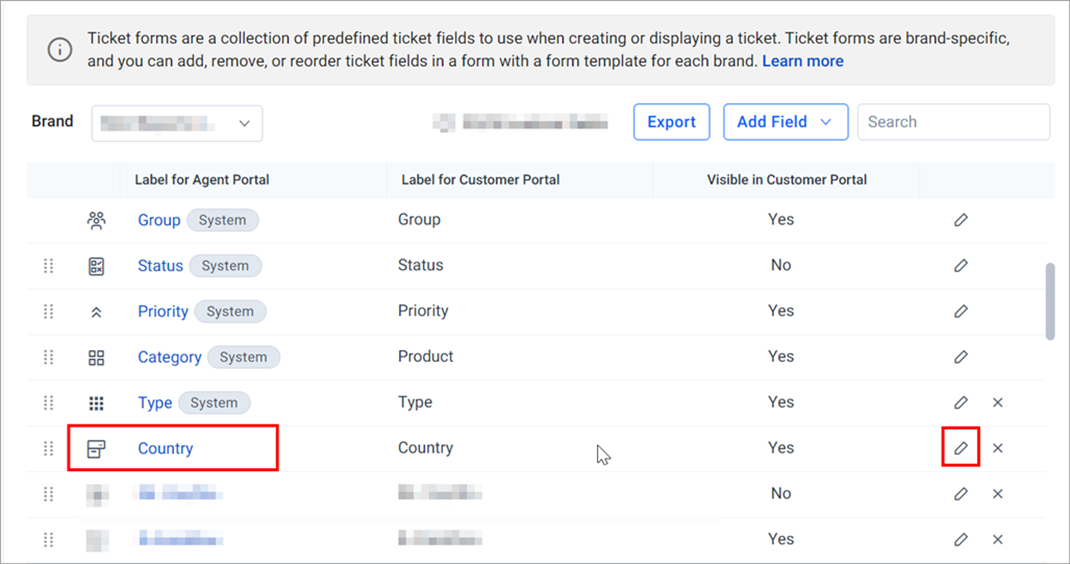Open the Country field link
The width and height of the screenshot is (1070, 564).
click(x=165, y=449)
